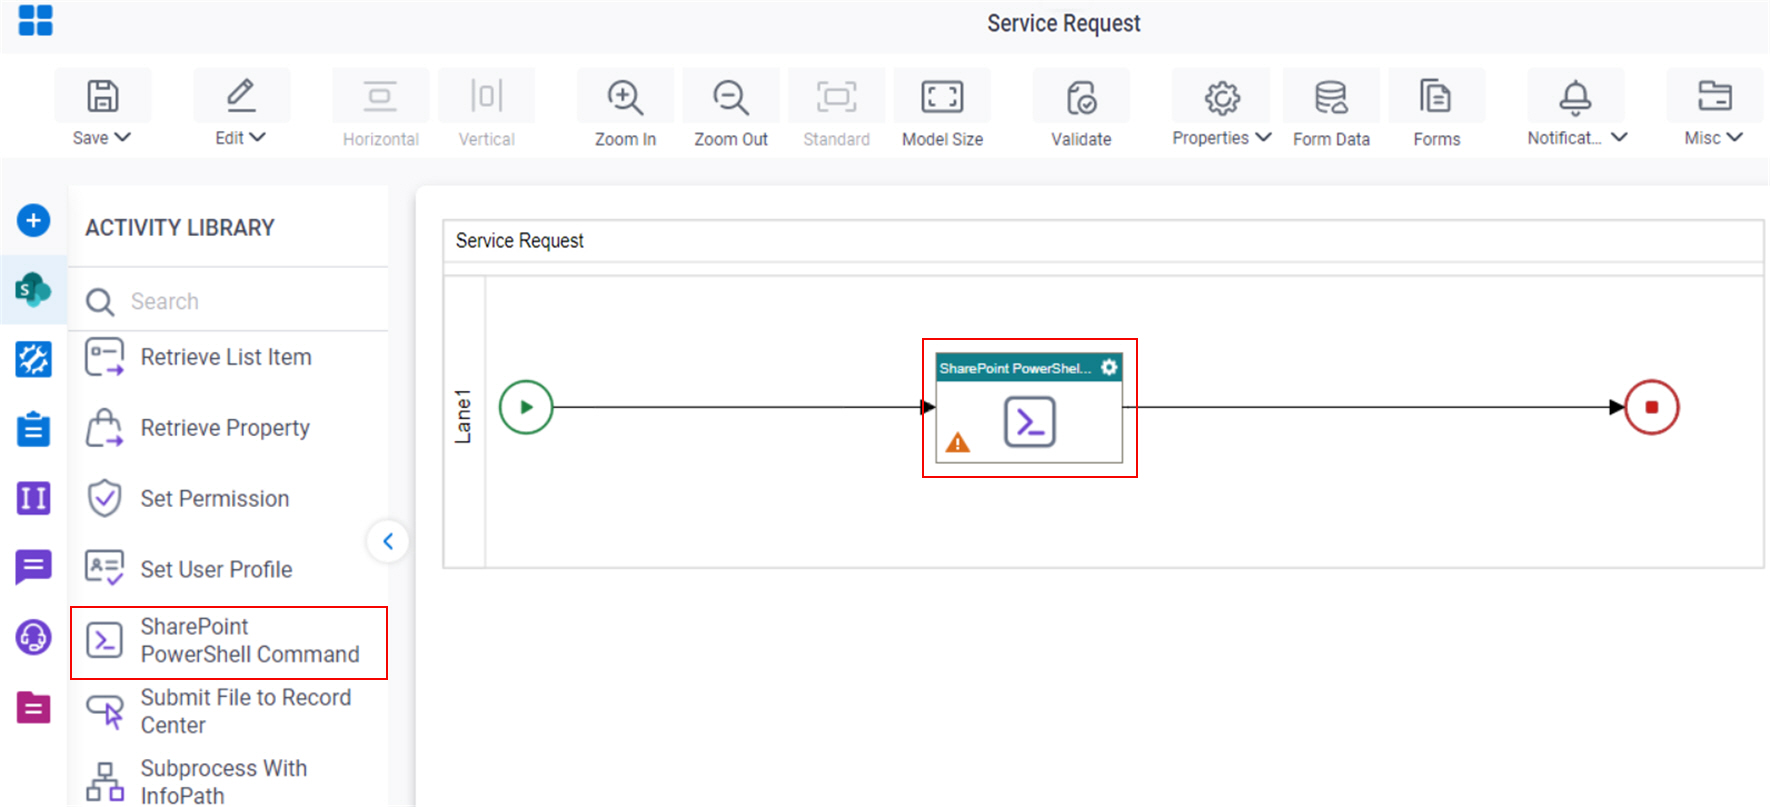Click the orange warning triangle on activity
The width and height of the screenshot is (1770, 807).
958,442
